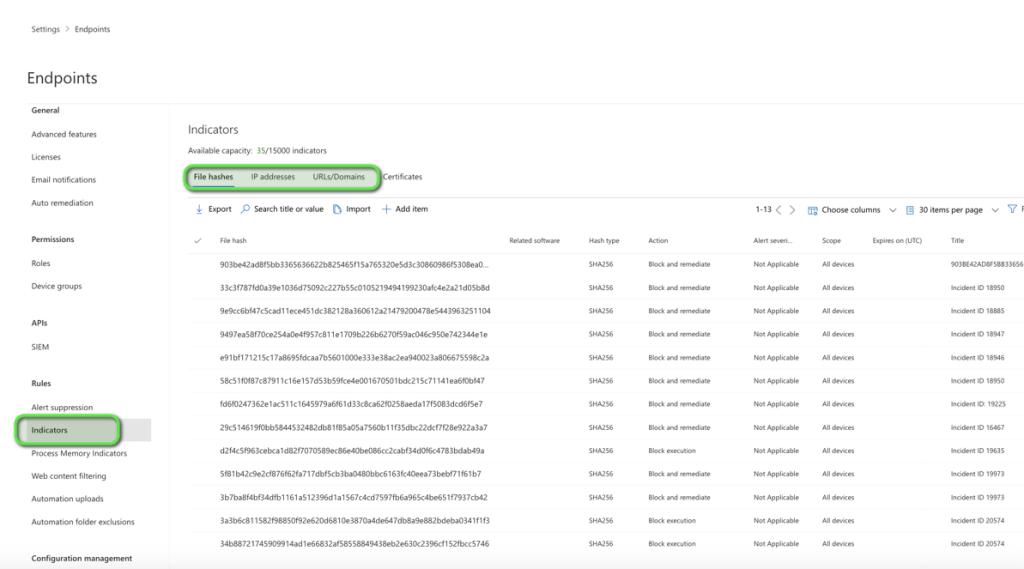The image size is (1024, 569).
Task: Click the Import file icon
Action: (x=338, y=209)
